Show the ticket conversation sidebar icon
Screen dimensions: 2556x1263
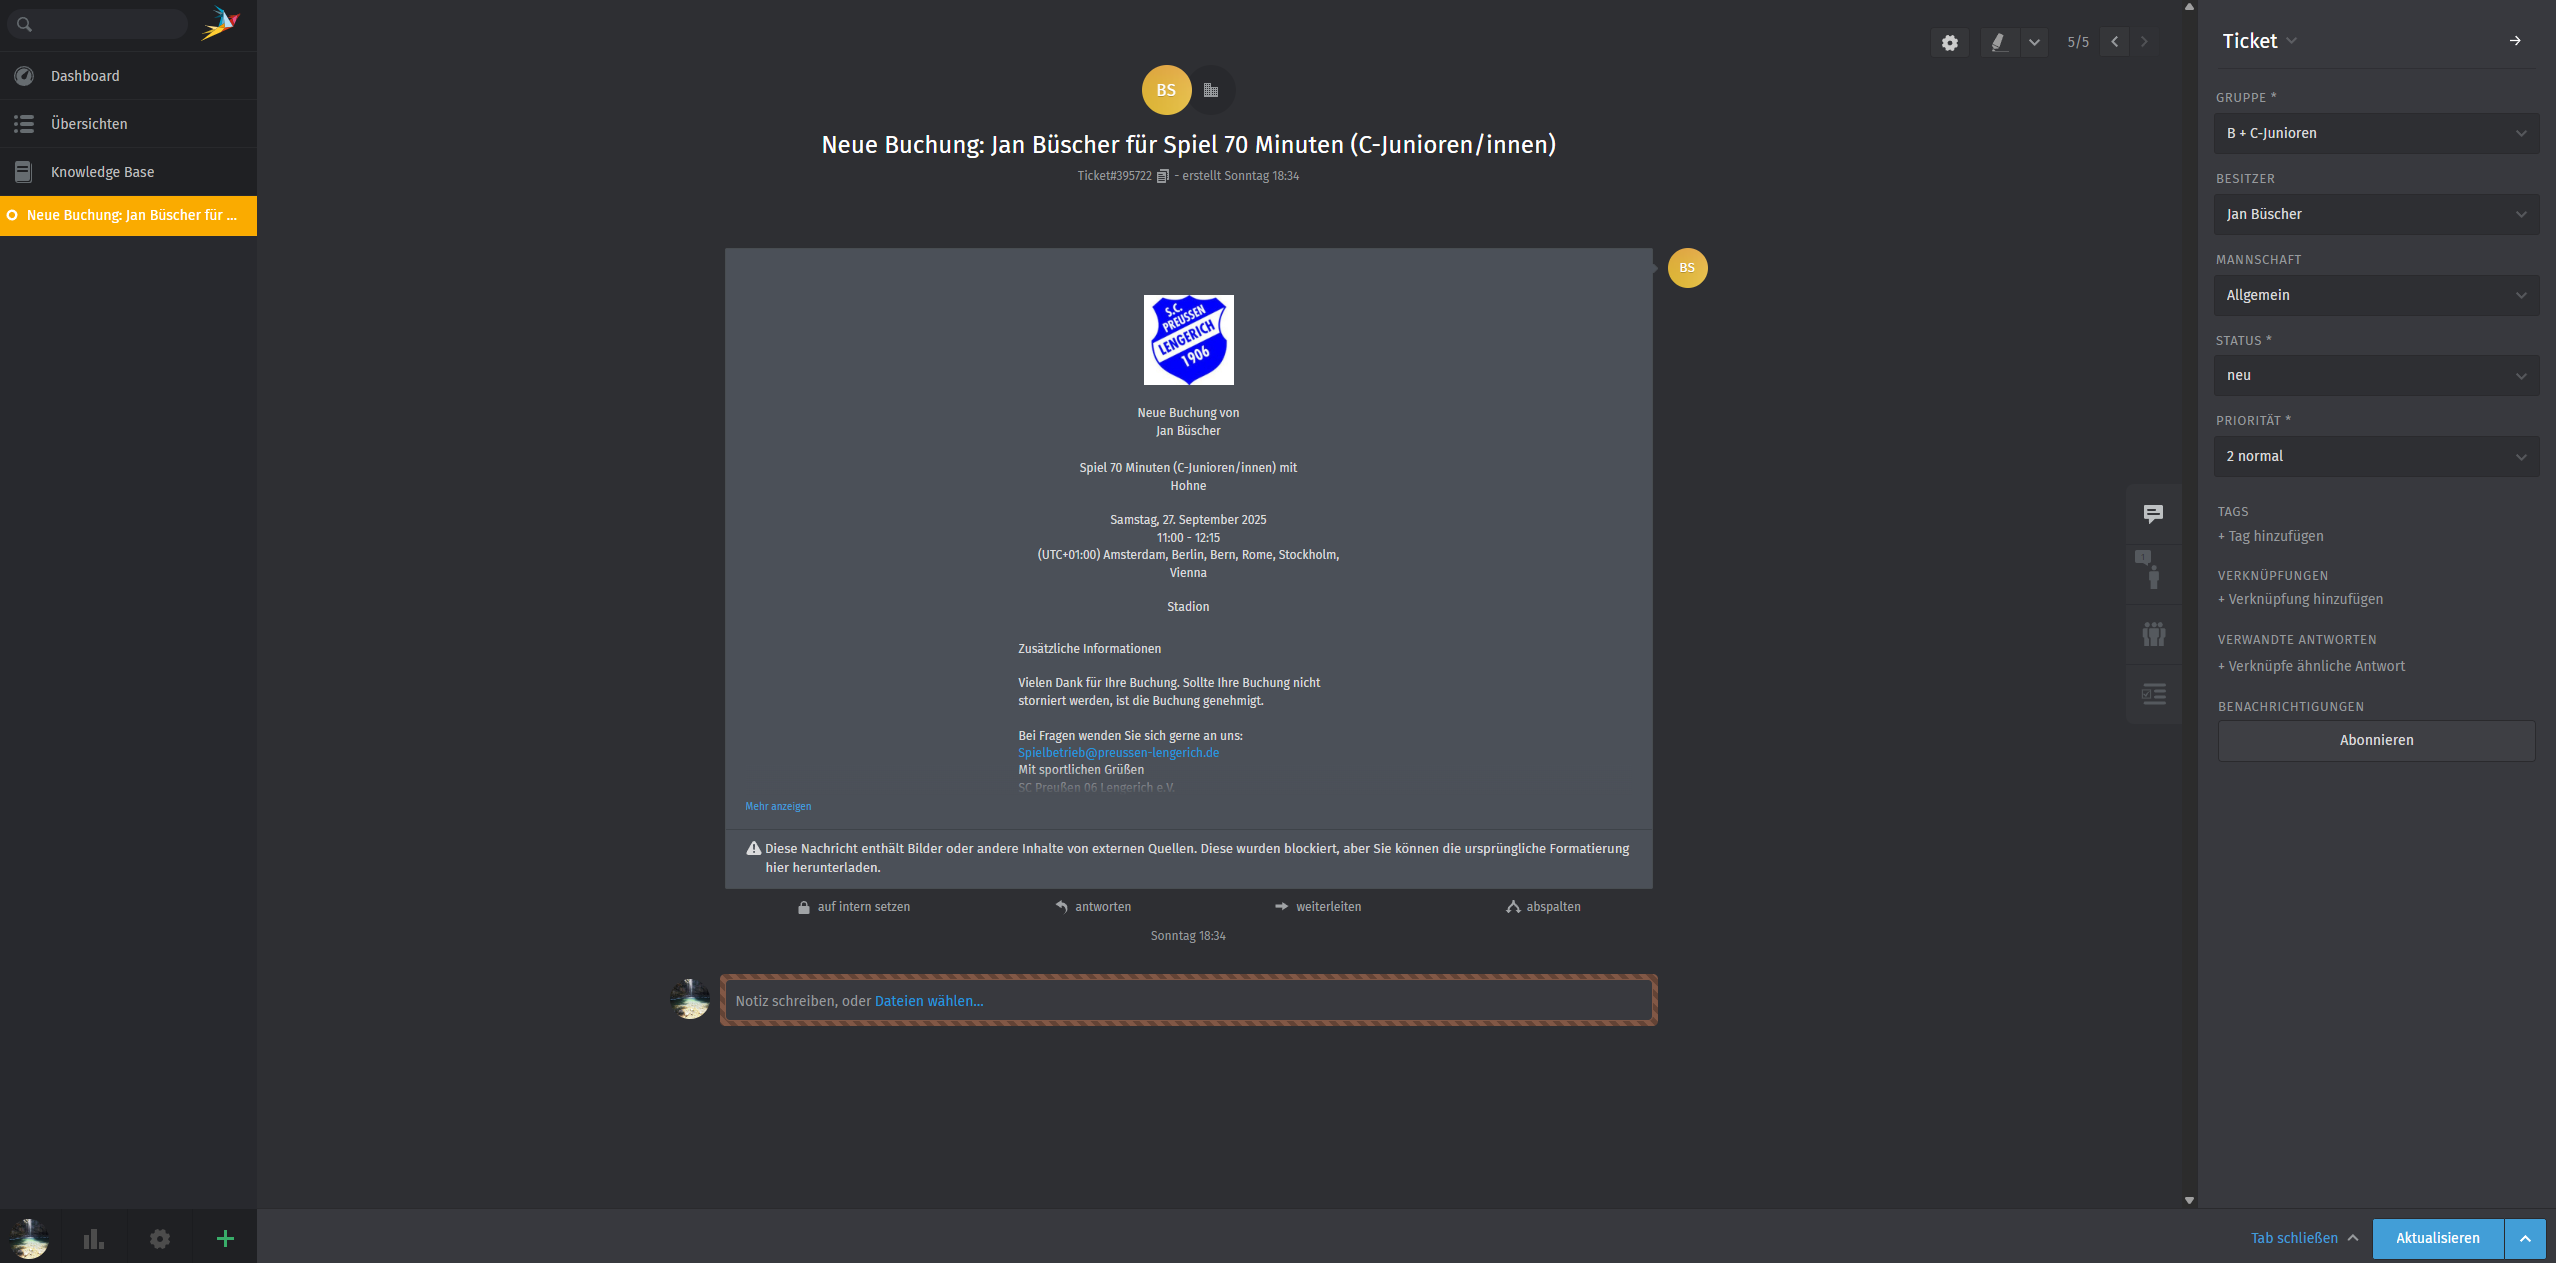point(2153,514)
